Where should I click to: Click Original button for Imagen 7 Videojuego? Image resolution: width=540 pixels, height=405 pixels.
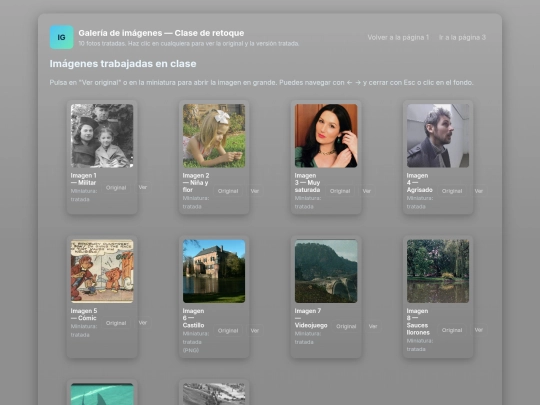(x=346, y=326)
